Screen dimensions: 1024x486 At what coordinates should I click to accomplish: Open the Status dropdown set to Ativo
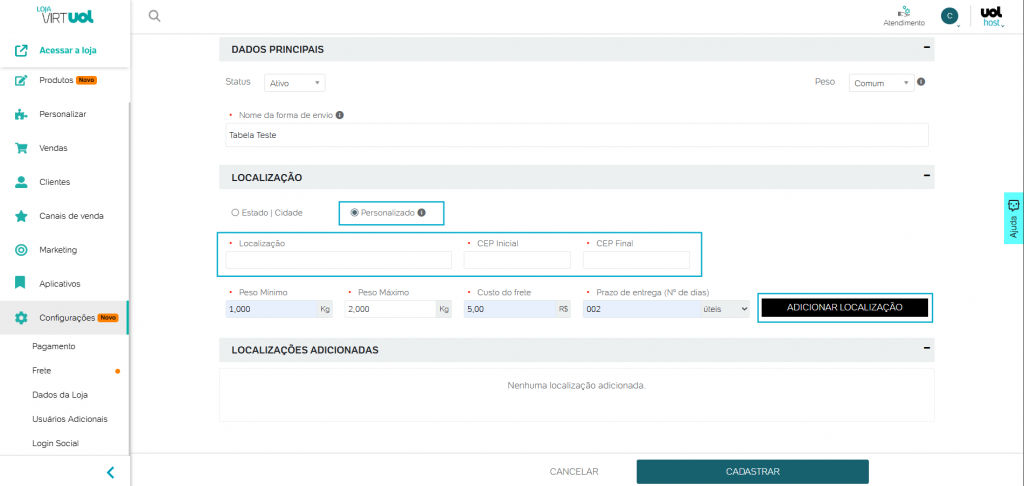(294, 84)
